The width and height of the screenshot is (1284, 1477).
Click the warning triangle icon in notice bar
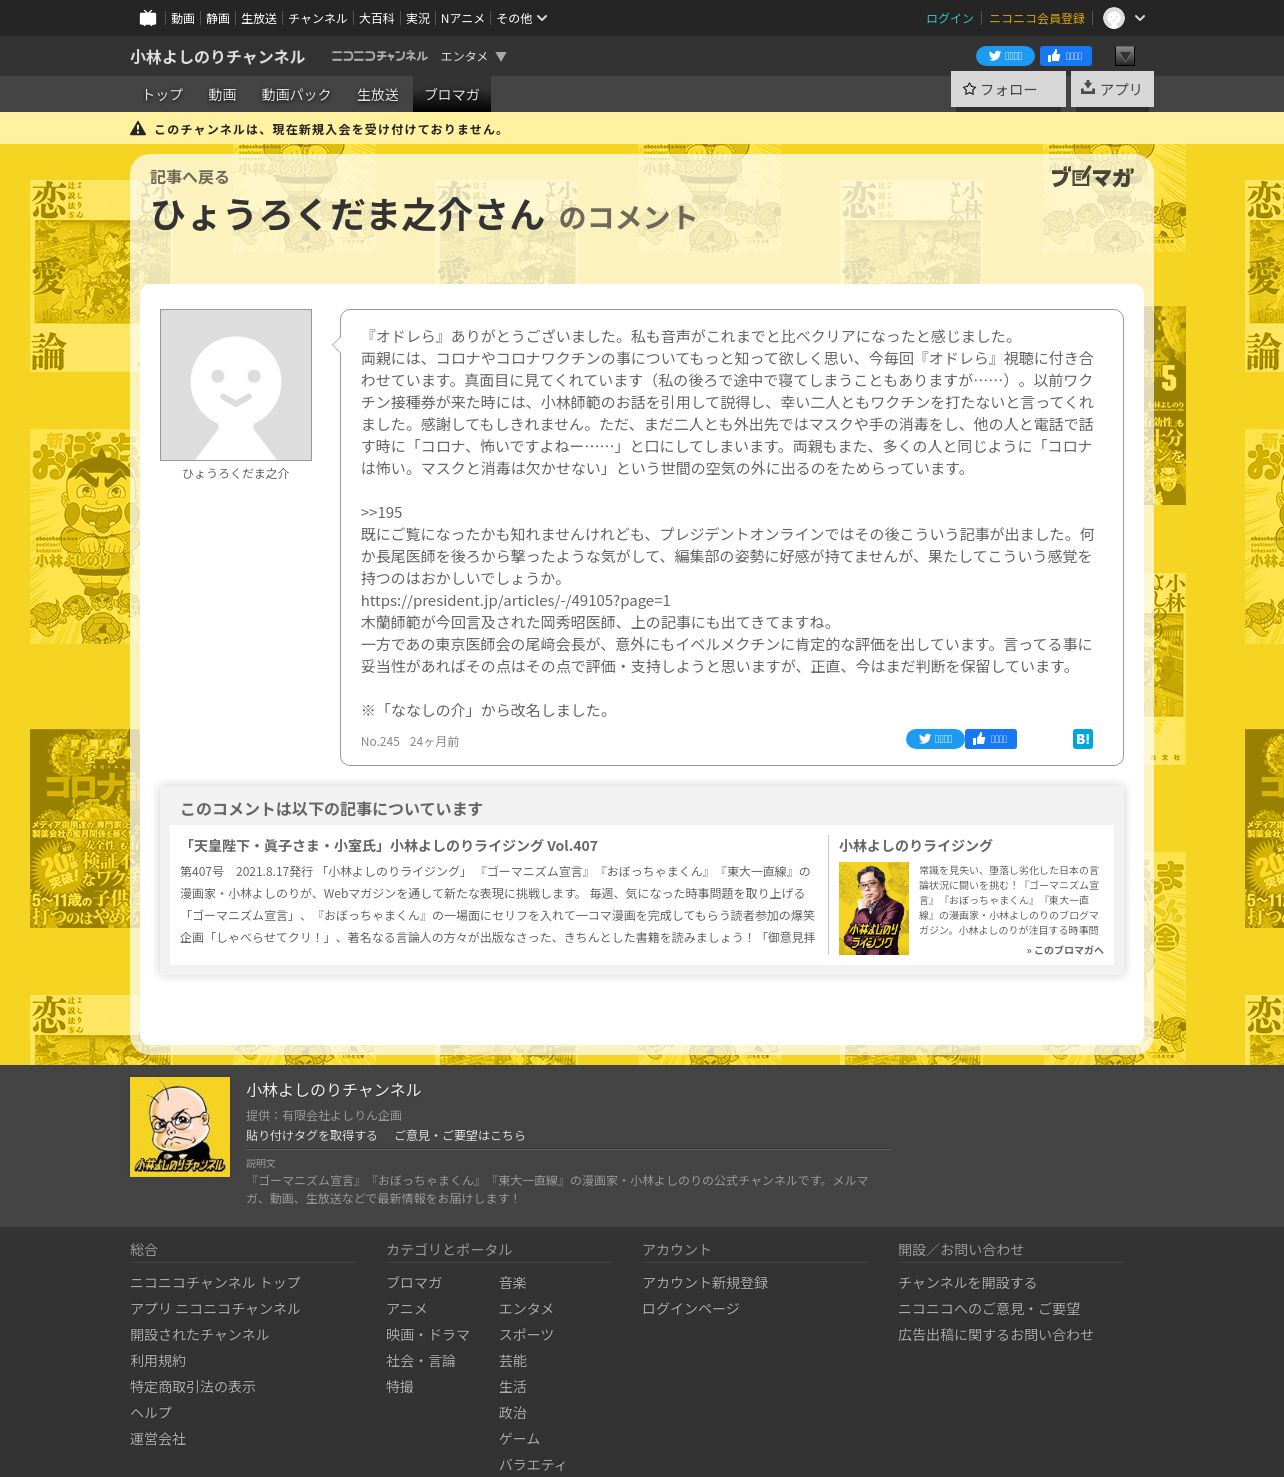click(138, 129)
